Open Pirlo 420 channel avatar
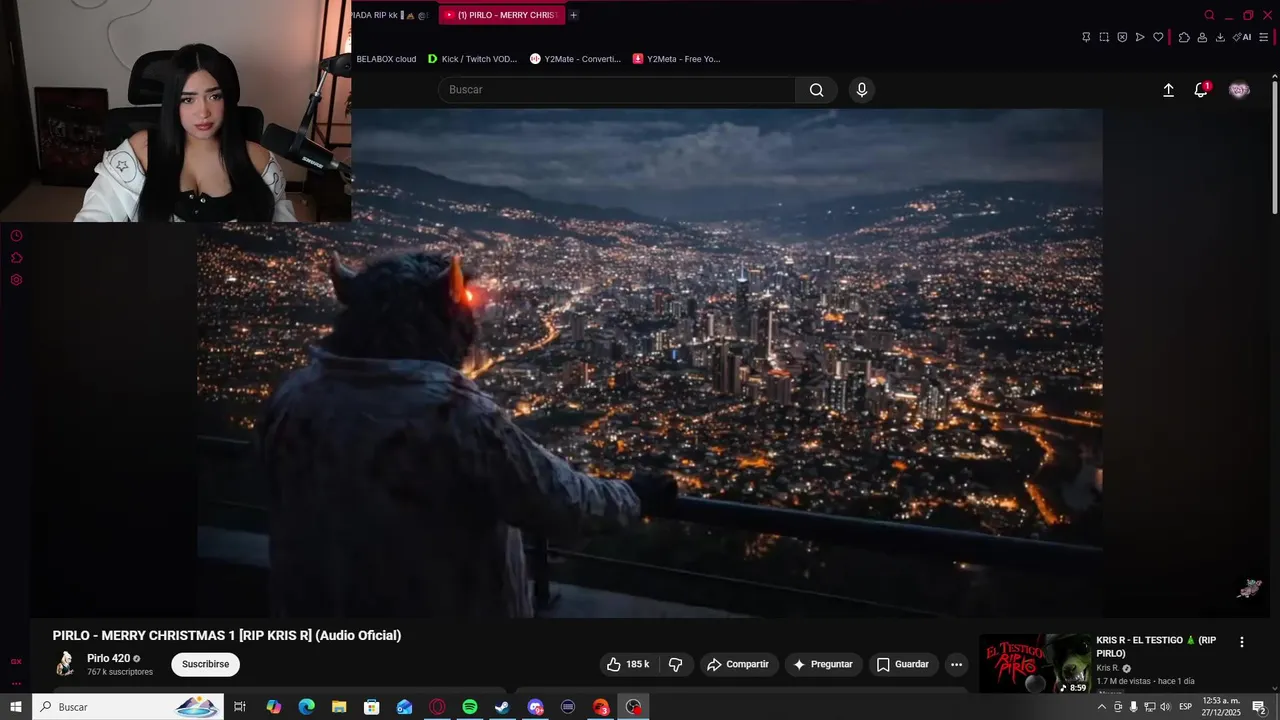Viewport: 1280px width, 720px height. (65, 664)
